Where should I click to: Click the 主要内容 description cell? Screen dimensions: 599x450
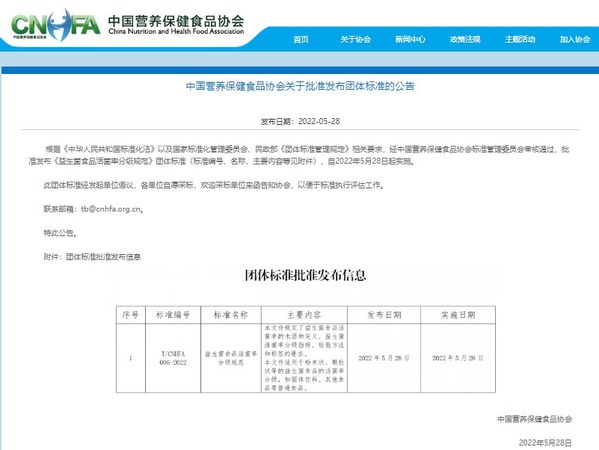pyautogui.click(x=304, y=358)
